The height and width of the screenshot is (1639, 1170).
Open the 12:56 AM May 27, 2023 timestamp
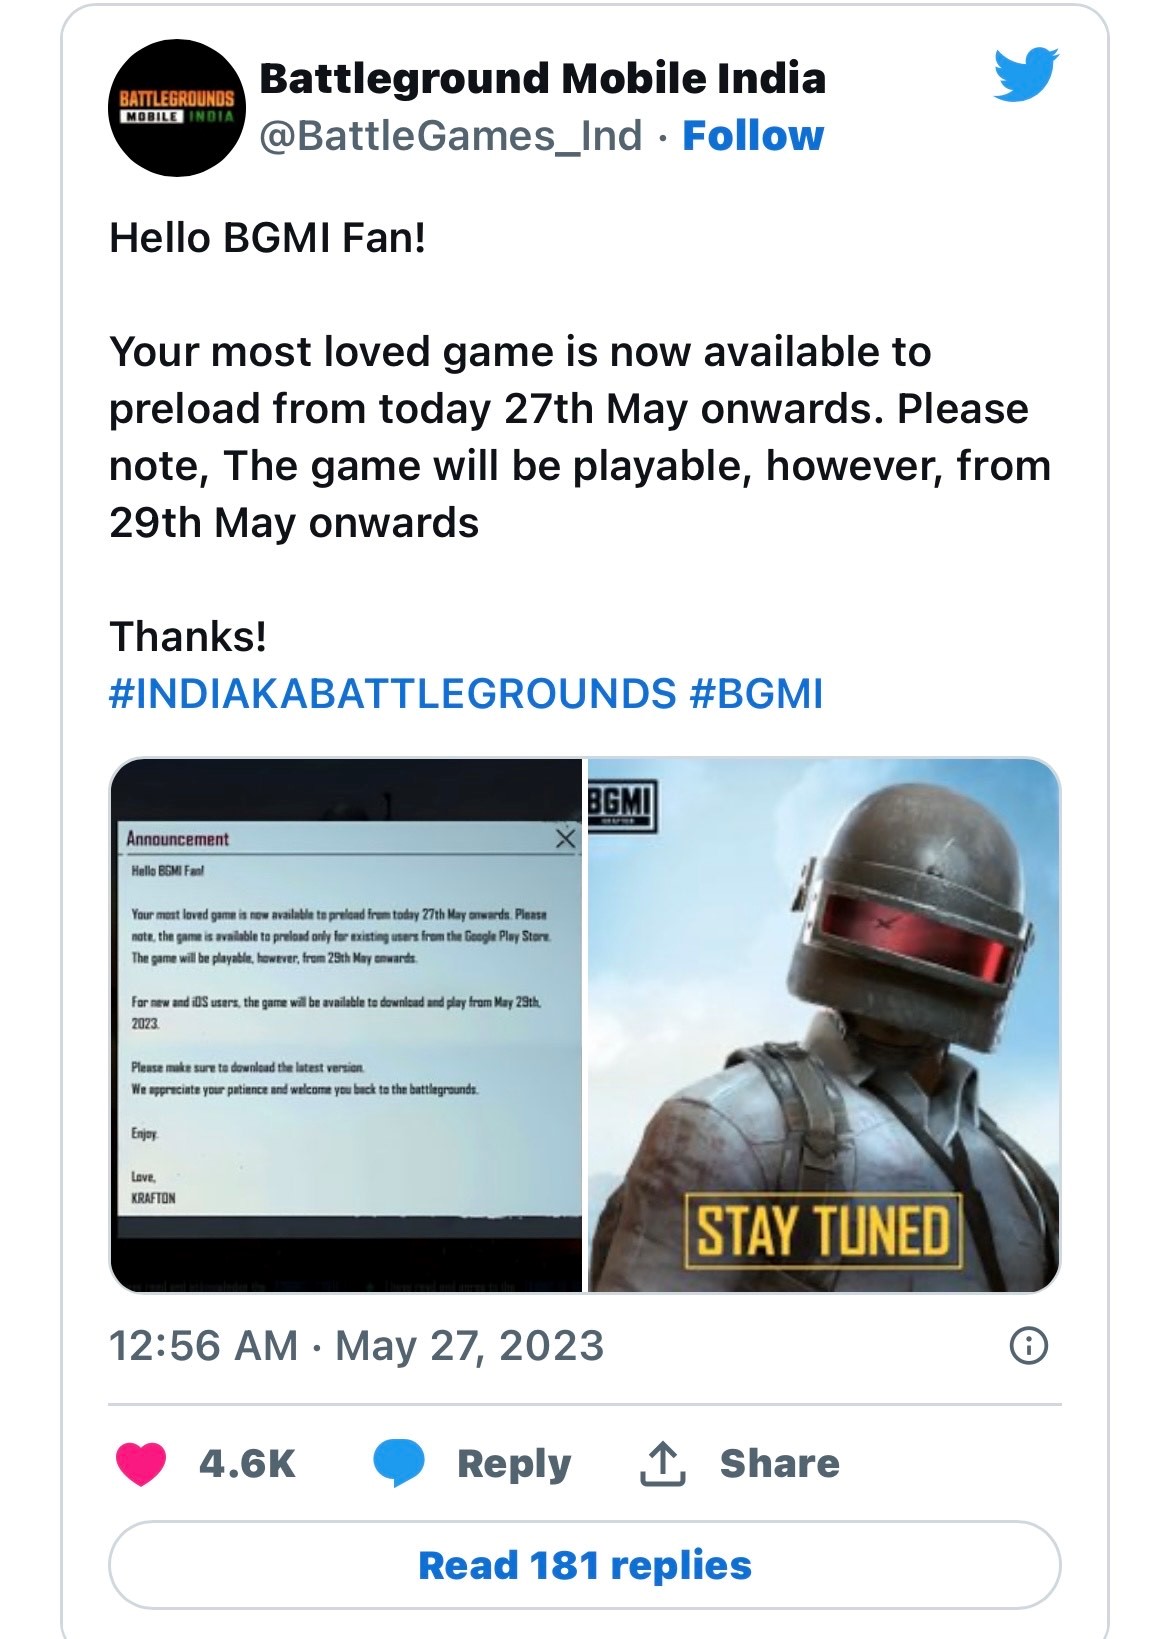click(356, 1346)
